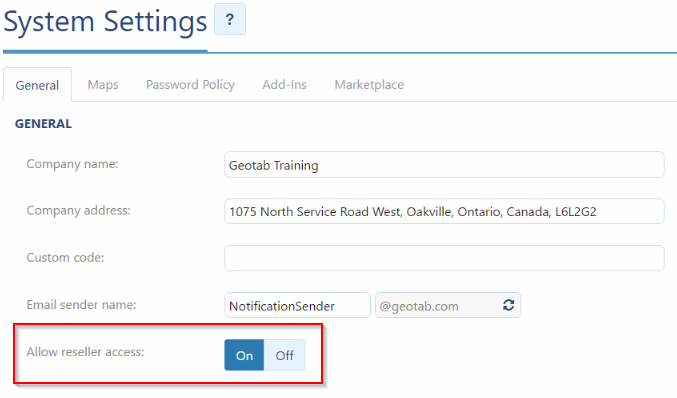This screenshot has height=398, width=677.
Task: Click the Allow reseller access label
Action: pos(85,352)
